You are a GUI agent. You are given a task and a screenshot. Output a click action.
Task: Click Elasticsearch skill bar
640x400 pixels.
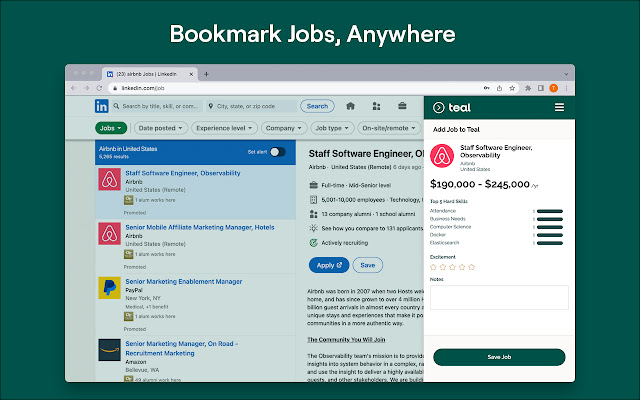(550, 243)
